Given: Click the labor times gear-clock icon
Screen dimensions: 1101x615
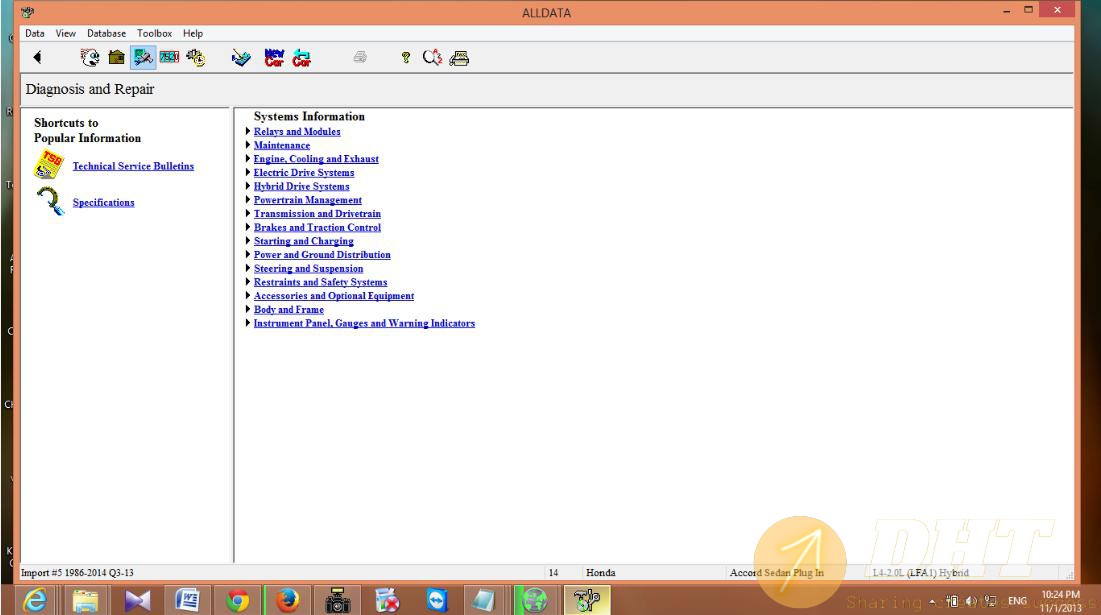Looking at the screenshot, I should point(195,58).
